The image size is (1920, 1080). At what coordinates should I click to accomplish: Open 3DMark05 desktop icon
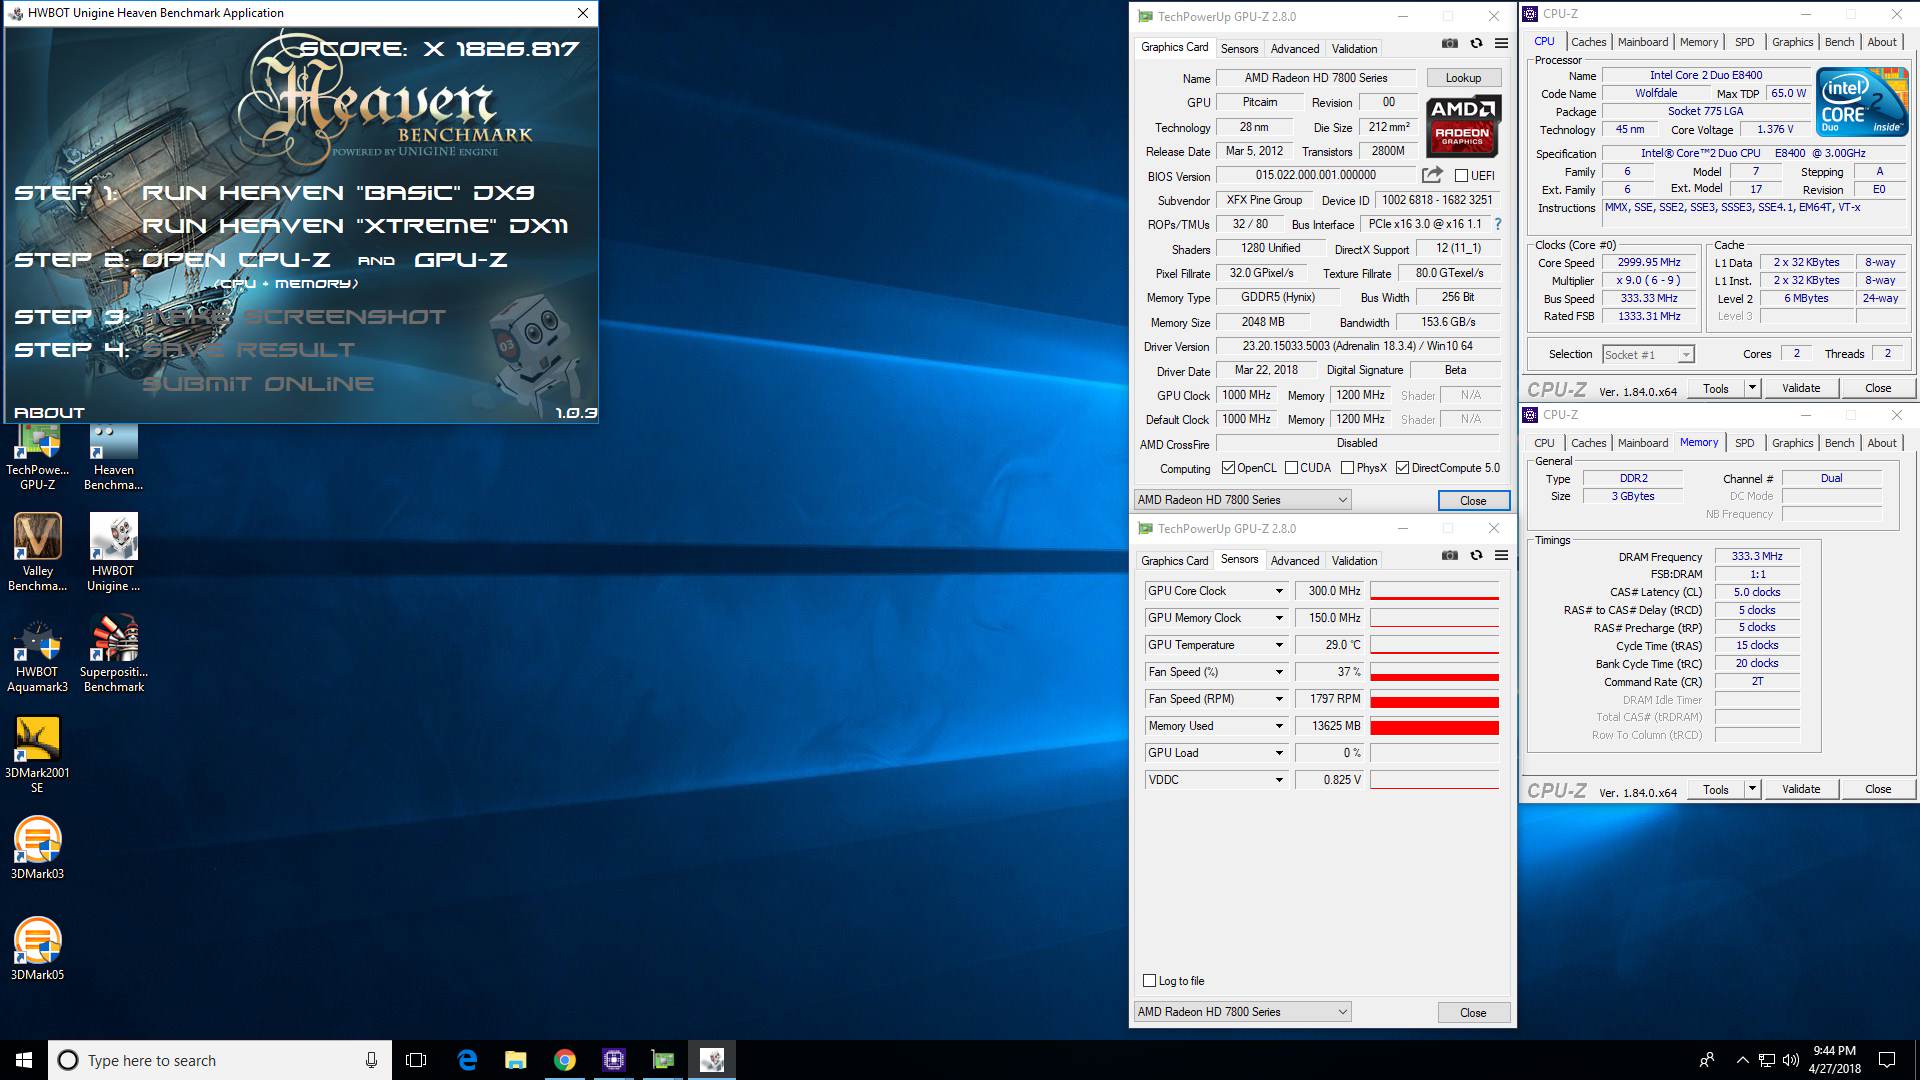pos(38,949)
